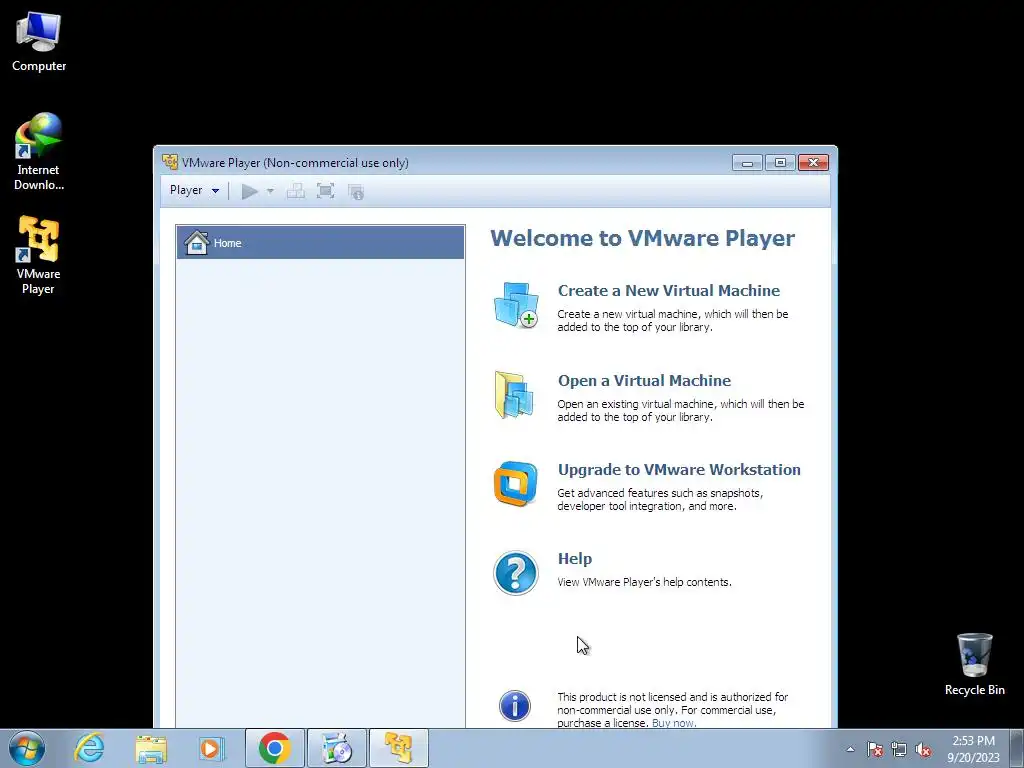
Task: Click the VMware Player taskbar button
Action: [x=398, y=748]
